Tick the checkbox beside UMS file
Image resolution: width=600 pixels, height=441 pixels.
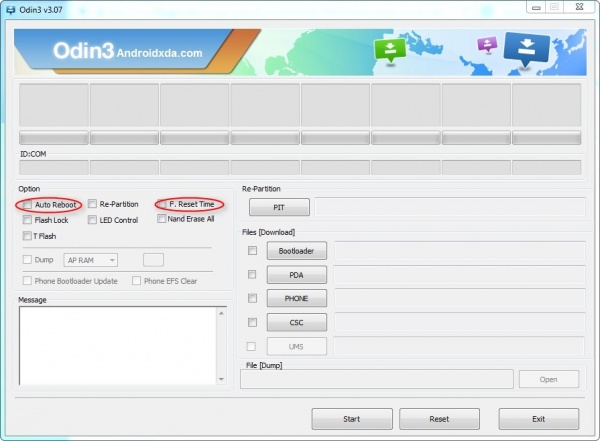[251, 346]
